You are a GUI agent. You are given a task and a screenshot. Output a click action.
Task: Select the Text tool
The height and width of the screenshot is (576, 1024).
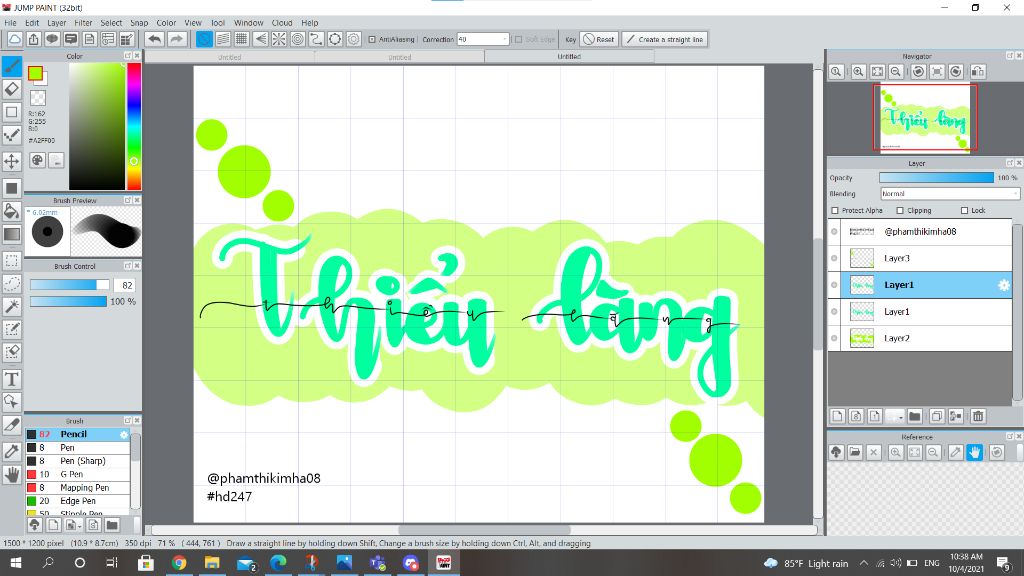[12, 379]
